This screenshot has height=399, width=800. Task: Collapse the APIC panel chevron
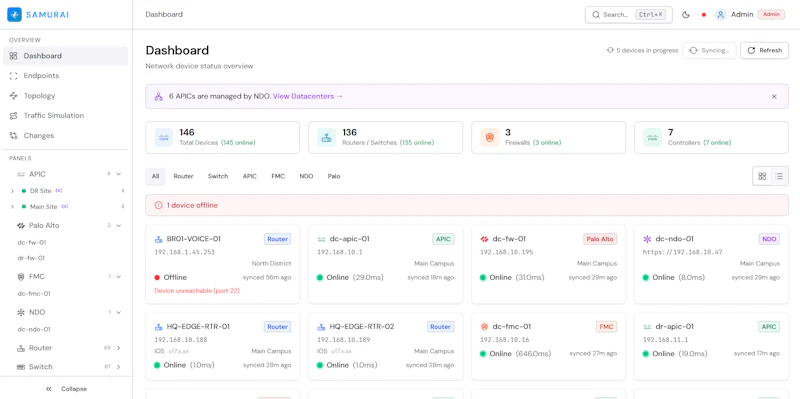click(118, 174)
